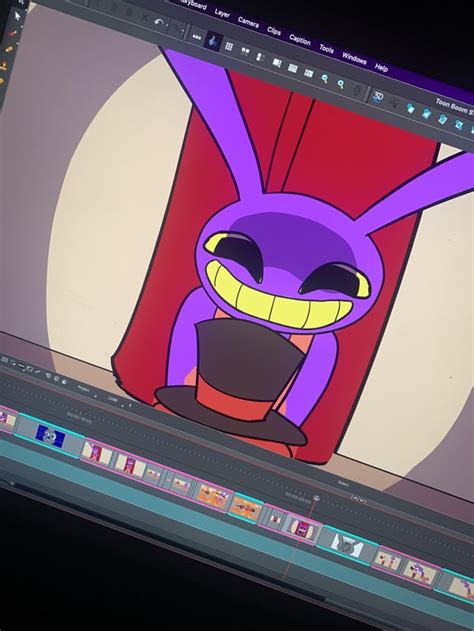Open the Tools menu

click(x=326, y=49)
